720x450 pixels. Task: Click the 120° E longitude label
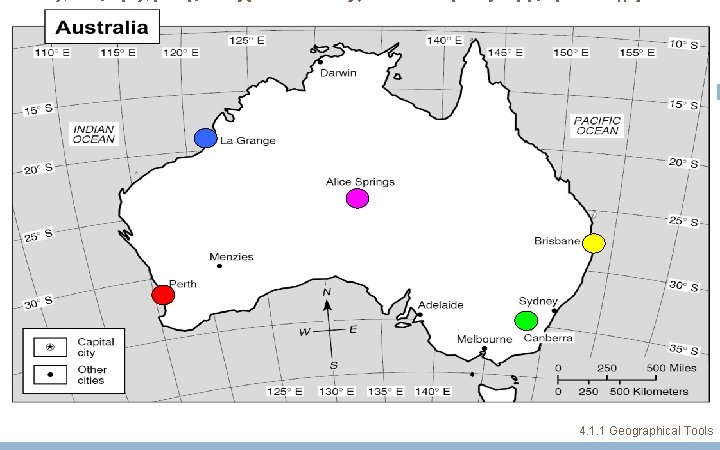coord(181,53)
